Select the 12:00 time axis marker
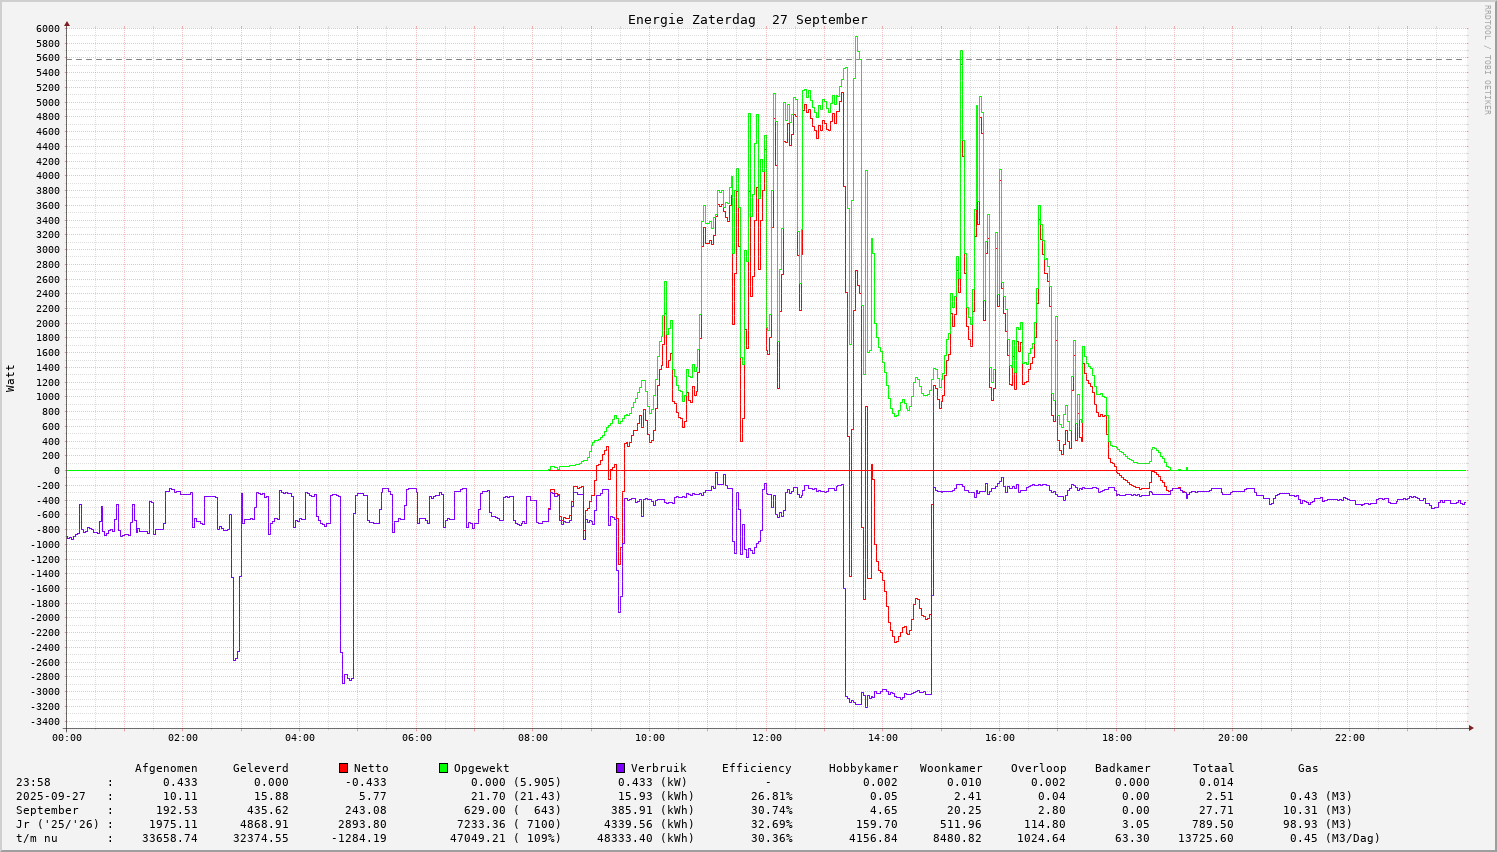Image resolution: width=1497 pixels, height=852 pixels. [x=766, y=738]
